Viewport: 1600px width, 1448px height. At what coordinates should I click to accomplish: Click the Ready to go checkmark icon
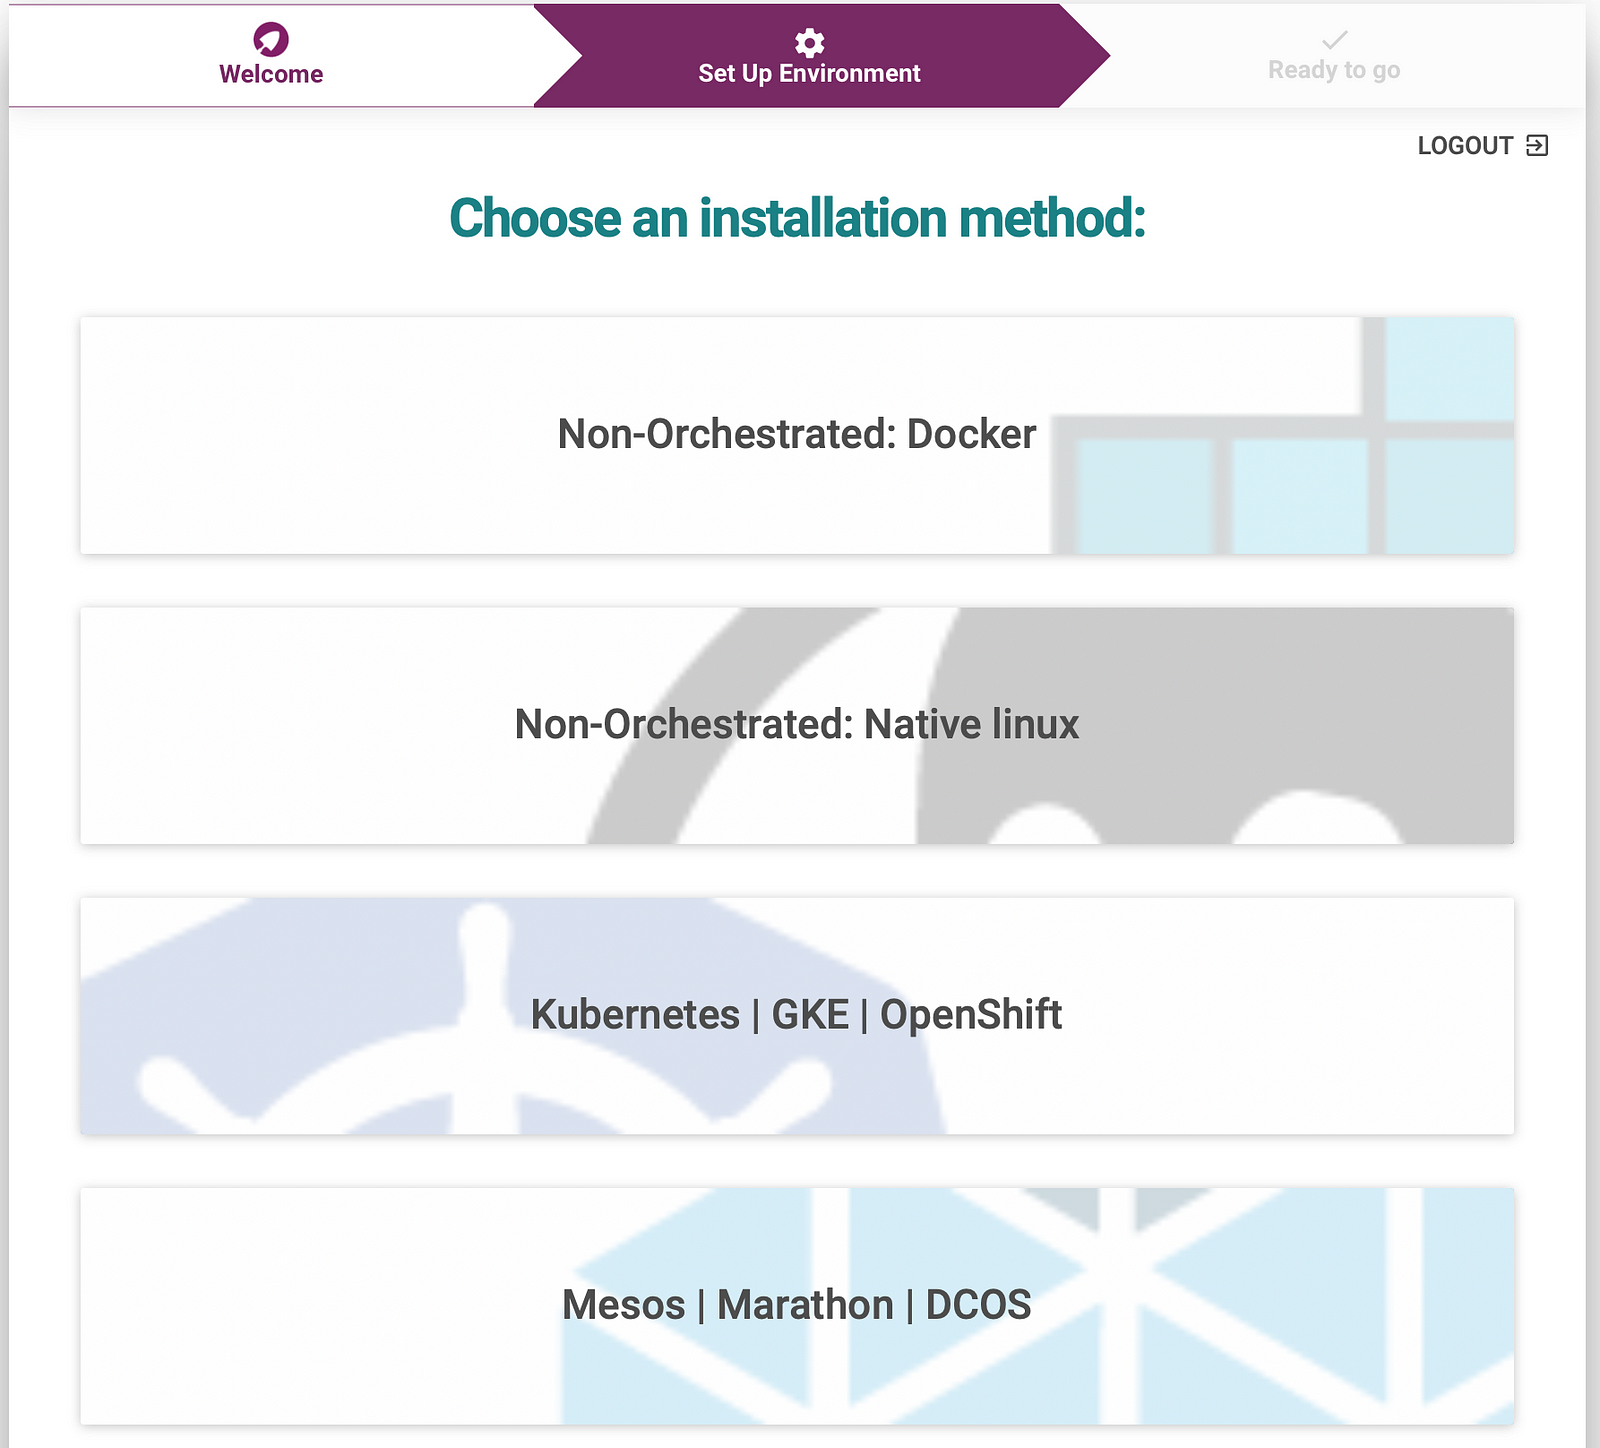tap(1334, 40)
